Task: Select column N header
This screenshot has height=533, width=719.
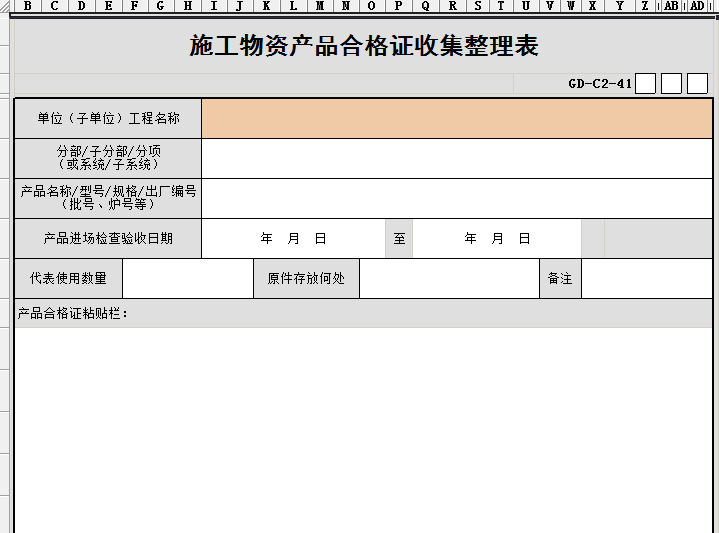Action: click(x=346, y=6)
